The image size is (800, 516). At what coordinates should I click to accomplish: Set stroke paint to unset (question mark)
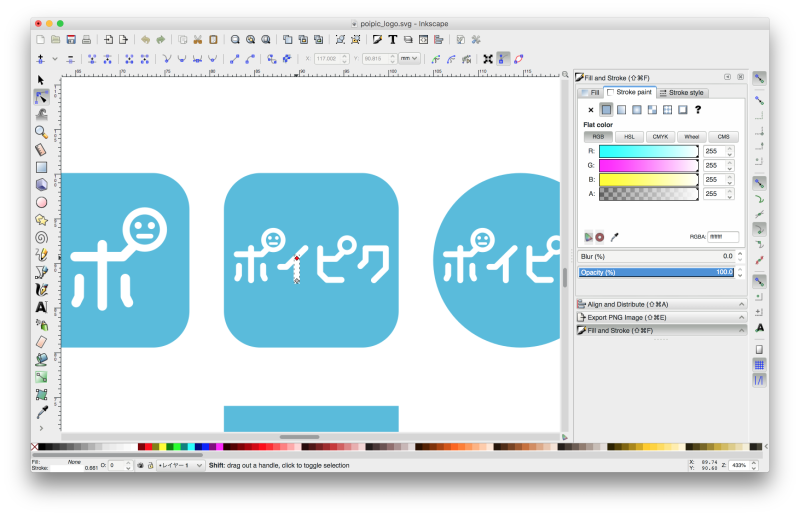698,110
